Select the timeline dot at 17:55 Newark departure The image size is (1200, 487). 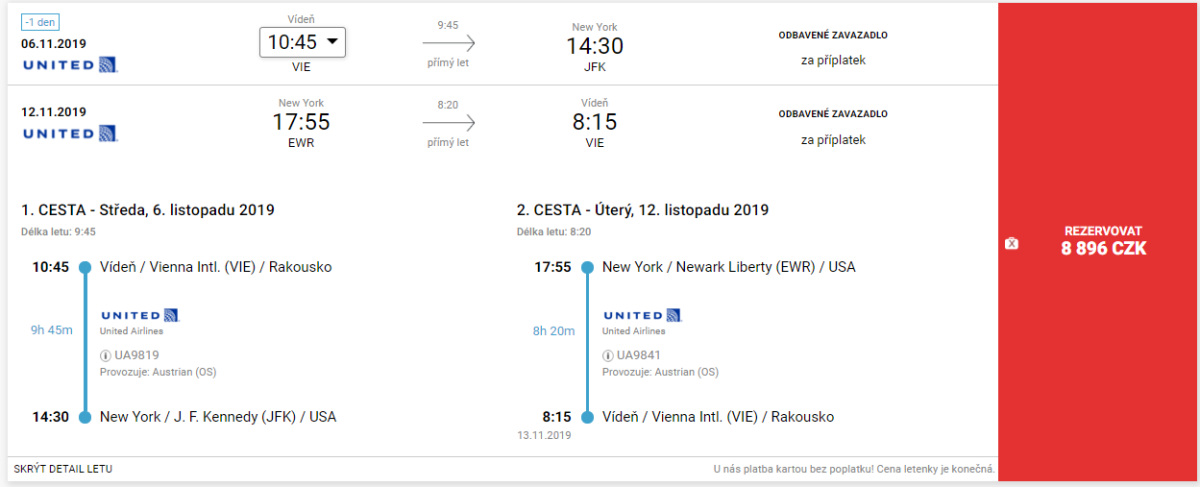[x=588, y=267]
